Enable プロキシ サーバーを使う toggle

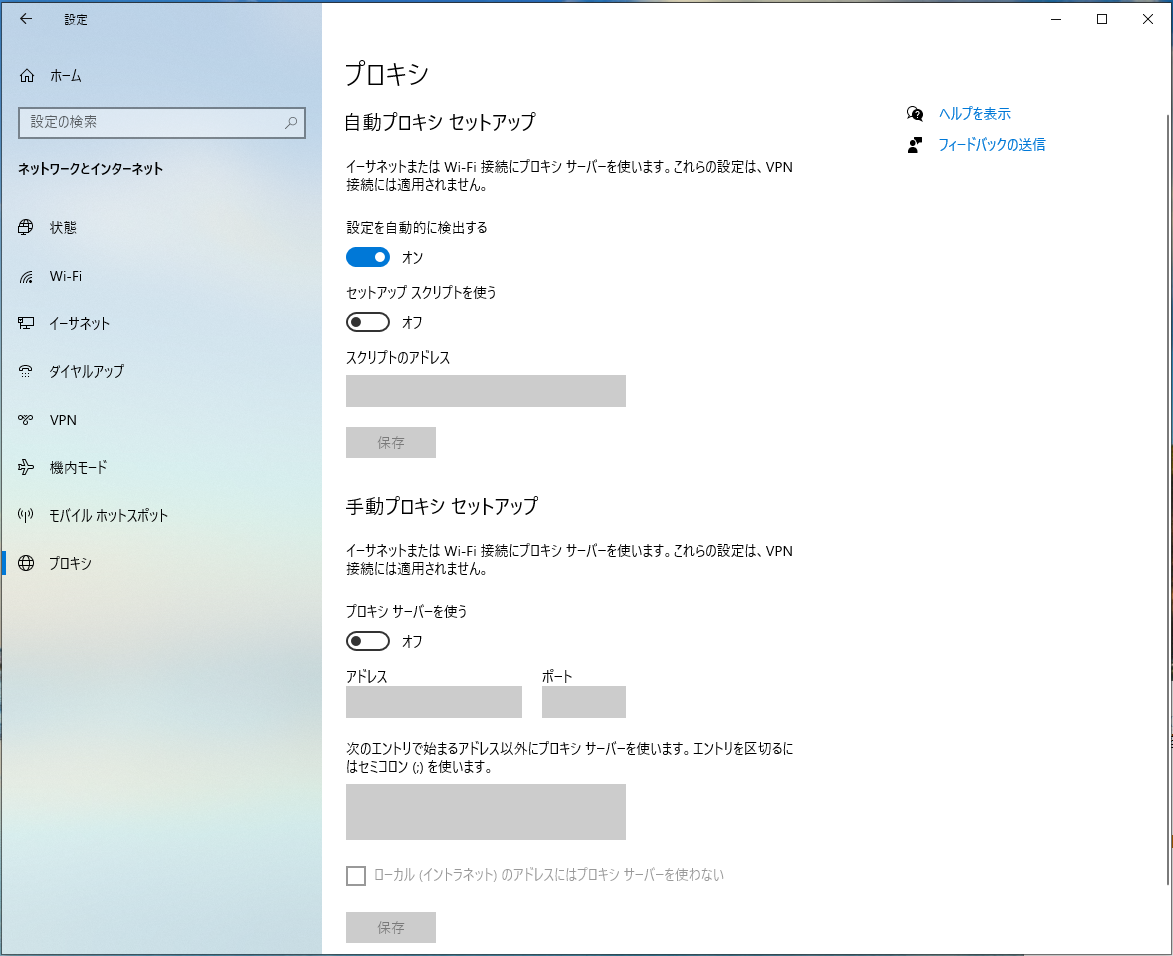pyautogui.click(x=368, y=641)
